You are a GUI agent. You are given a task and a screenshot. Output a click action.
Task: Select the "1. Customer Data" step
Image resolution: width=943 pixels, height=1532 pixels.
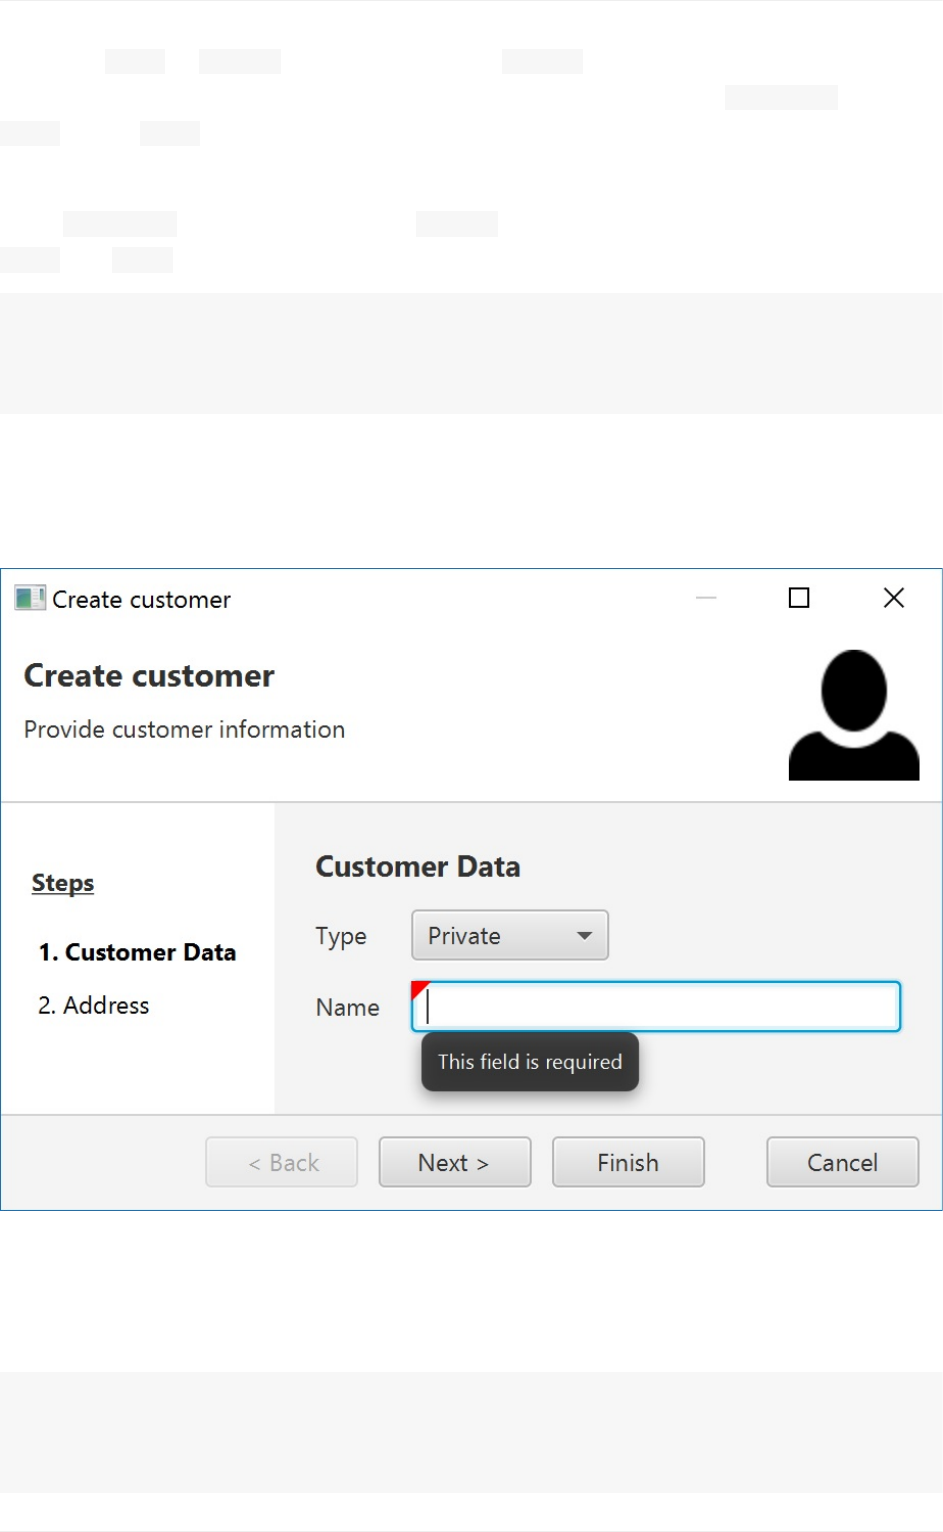point(137,953)
